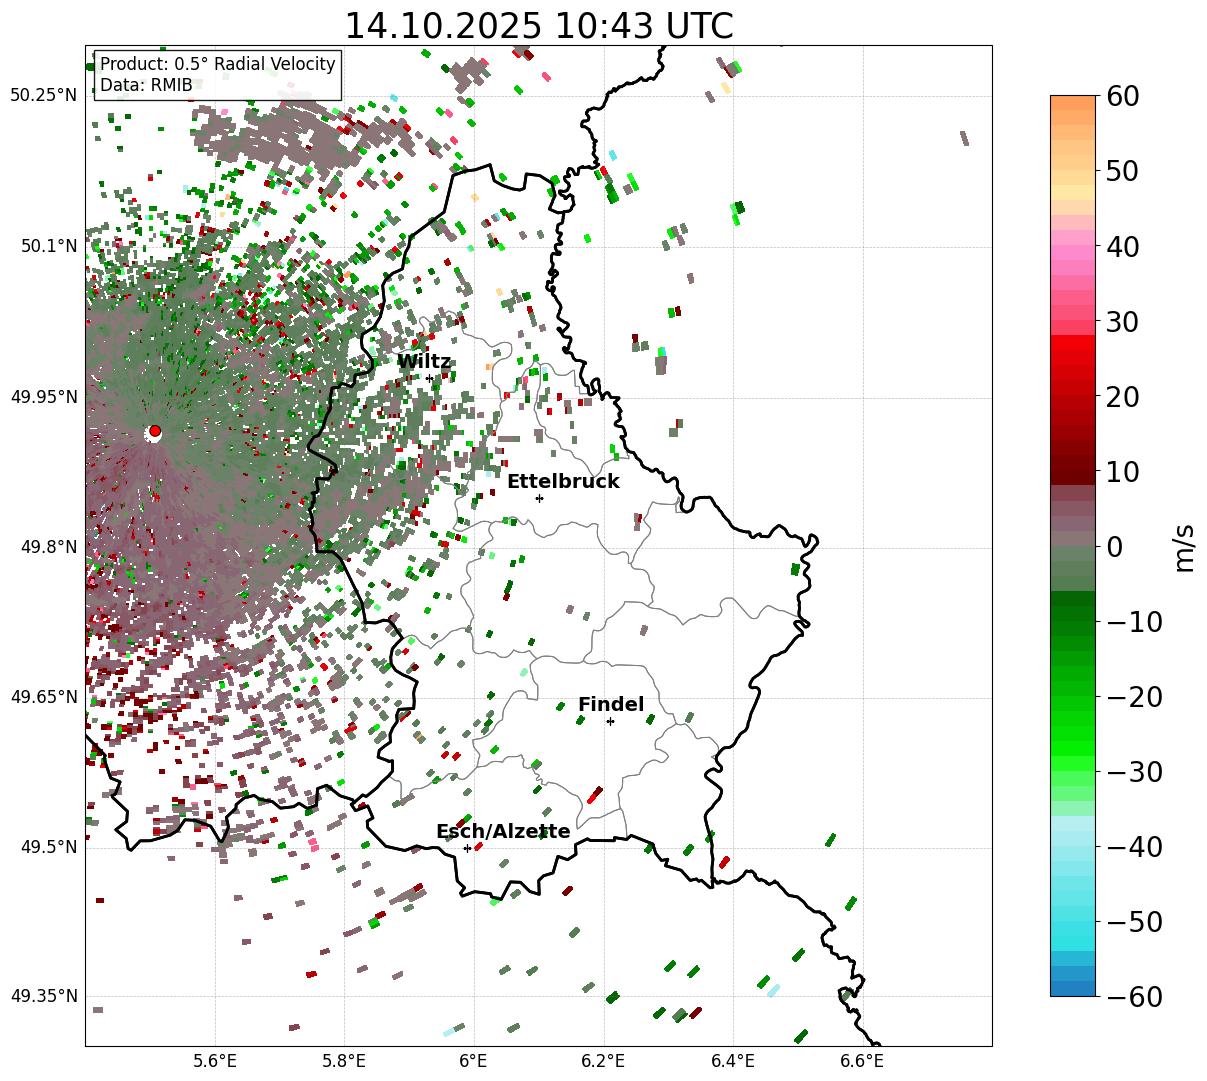Screen dimensions: 1207x1081
Task: Click the 49.65°N latitude label
Action: tap(44, 697)
